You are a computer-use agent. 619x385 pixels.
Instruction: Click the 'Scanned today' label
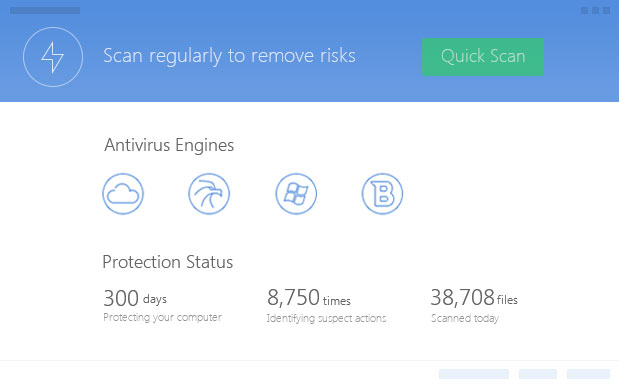point(465,318)
